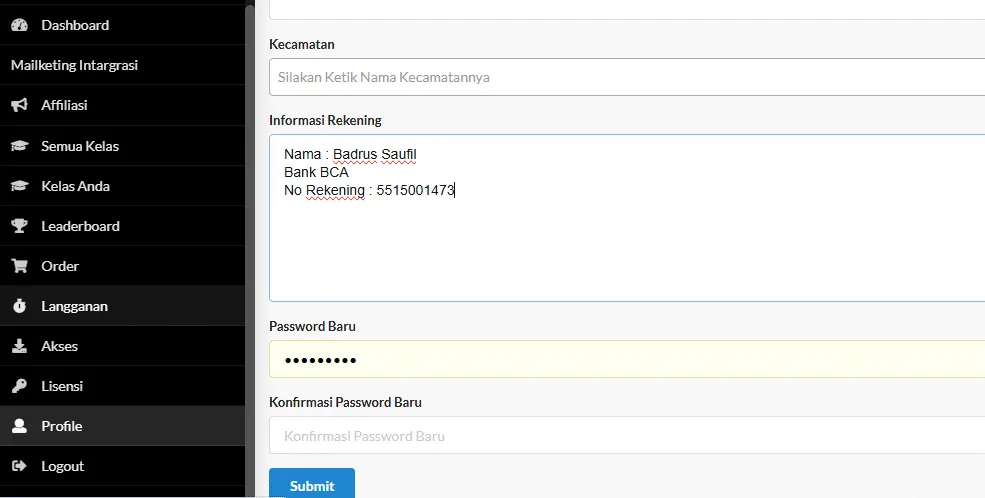
Task: Click the Affiliasi megaphone icon
Action: click(x=19, y=105)
